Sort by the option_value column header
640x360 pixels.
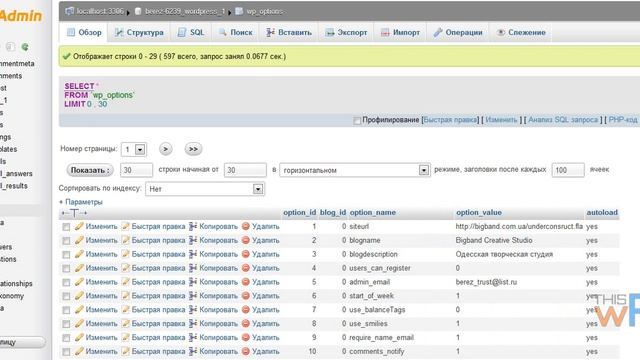coord(479,212)
